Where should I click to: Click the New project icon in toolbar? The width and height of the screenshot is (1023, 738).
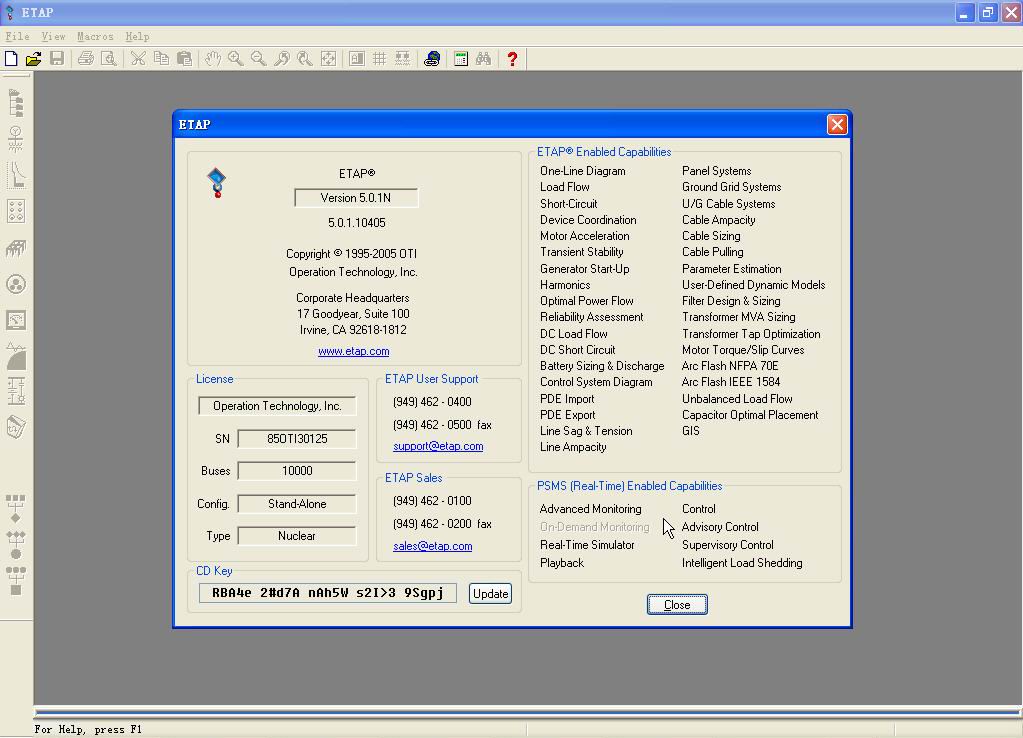[x=11, y=59]
